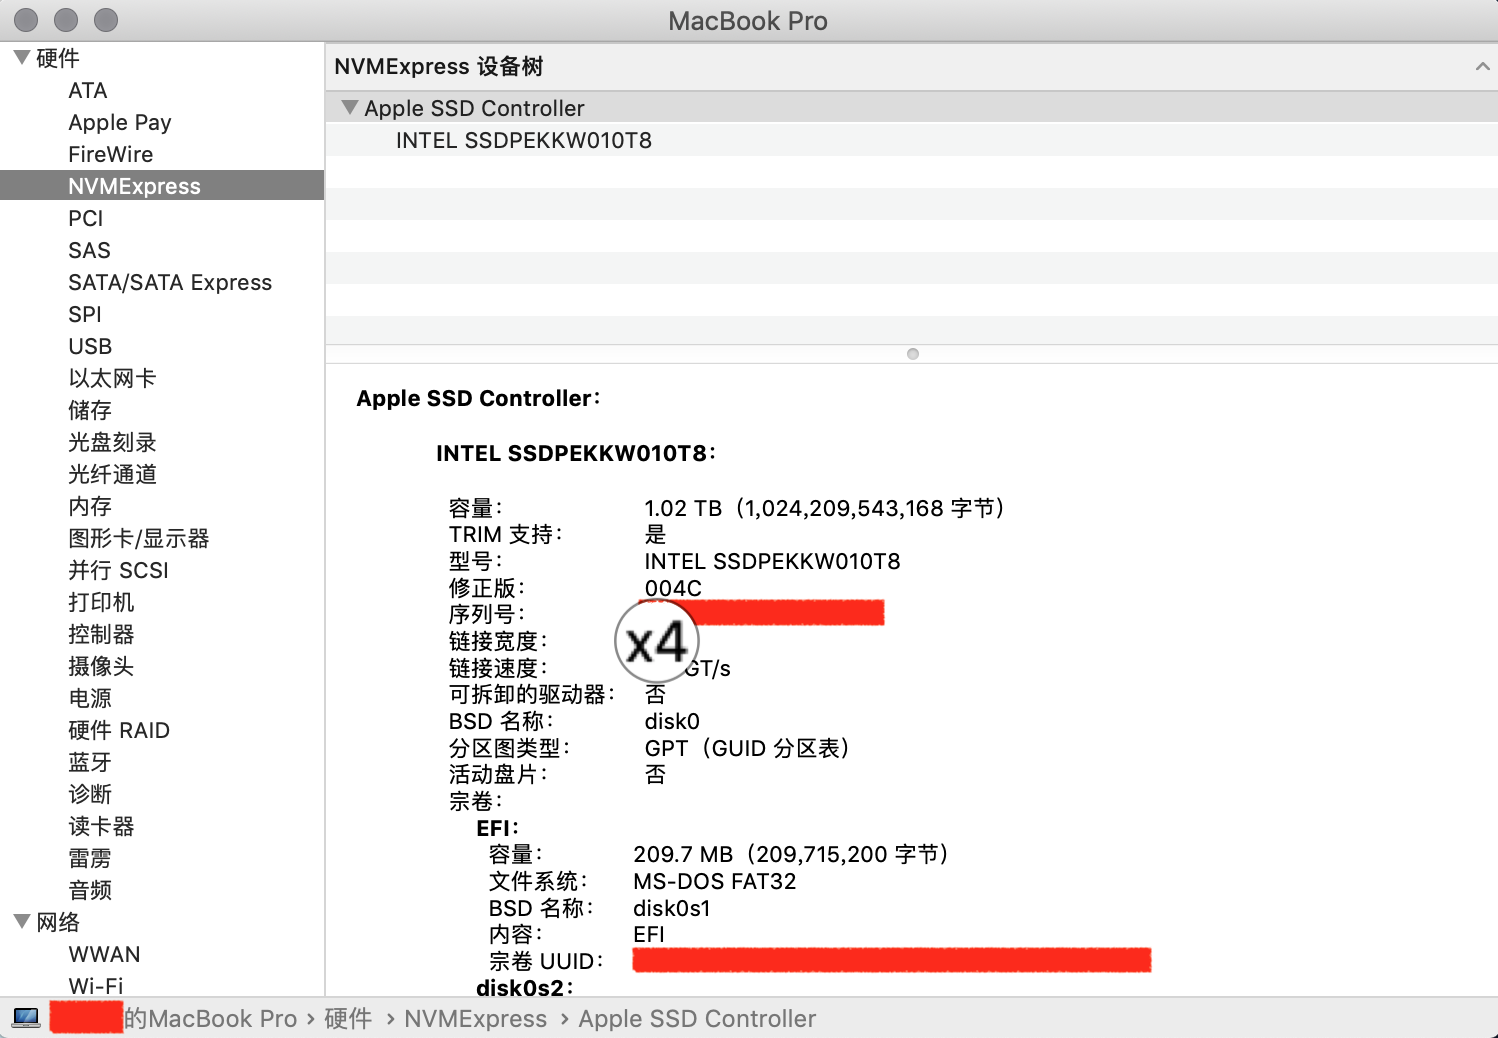Open USB hardware category
The image size is (1498, 1038).
coord(90,346)
